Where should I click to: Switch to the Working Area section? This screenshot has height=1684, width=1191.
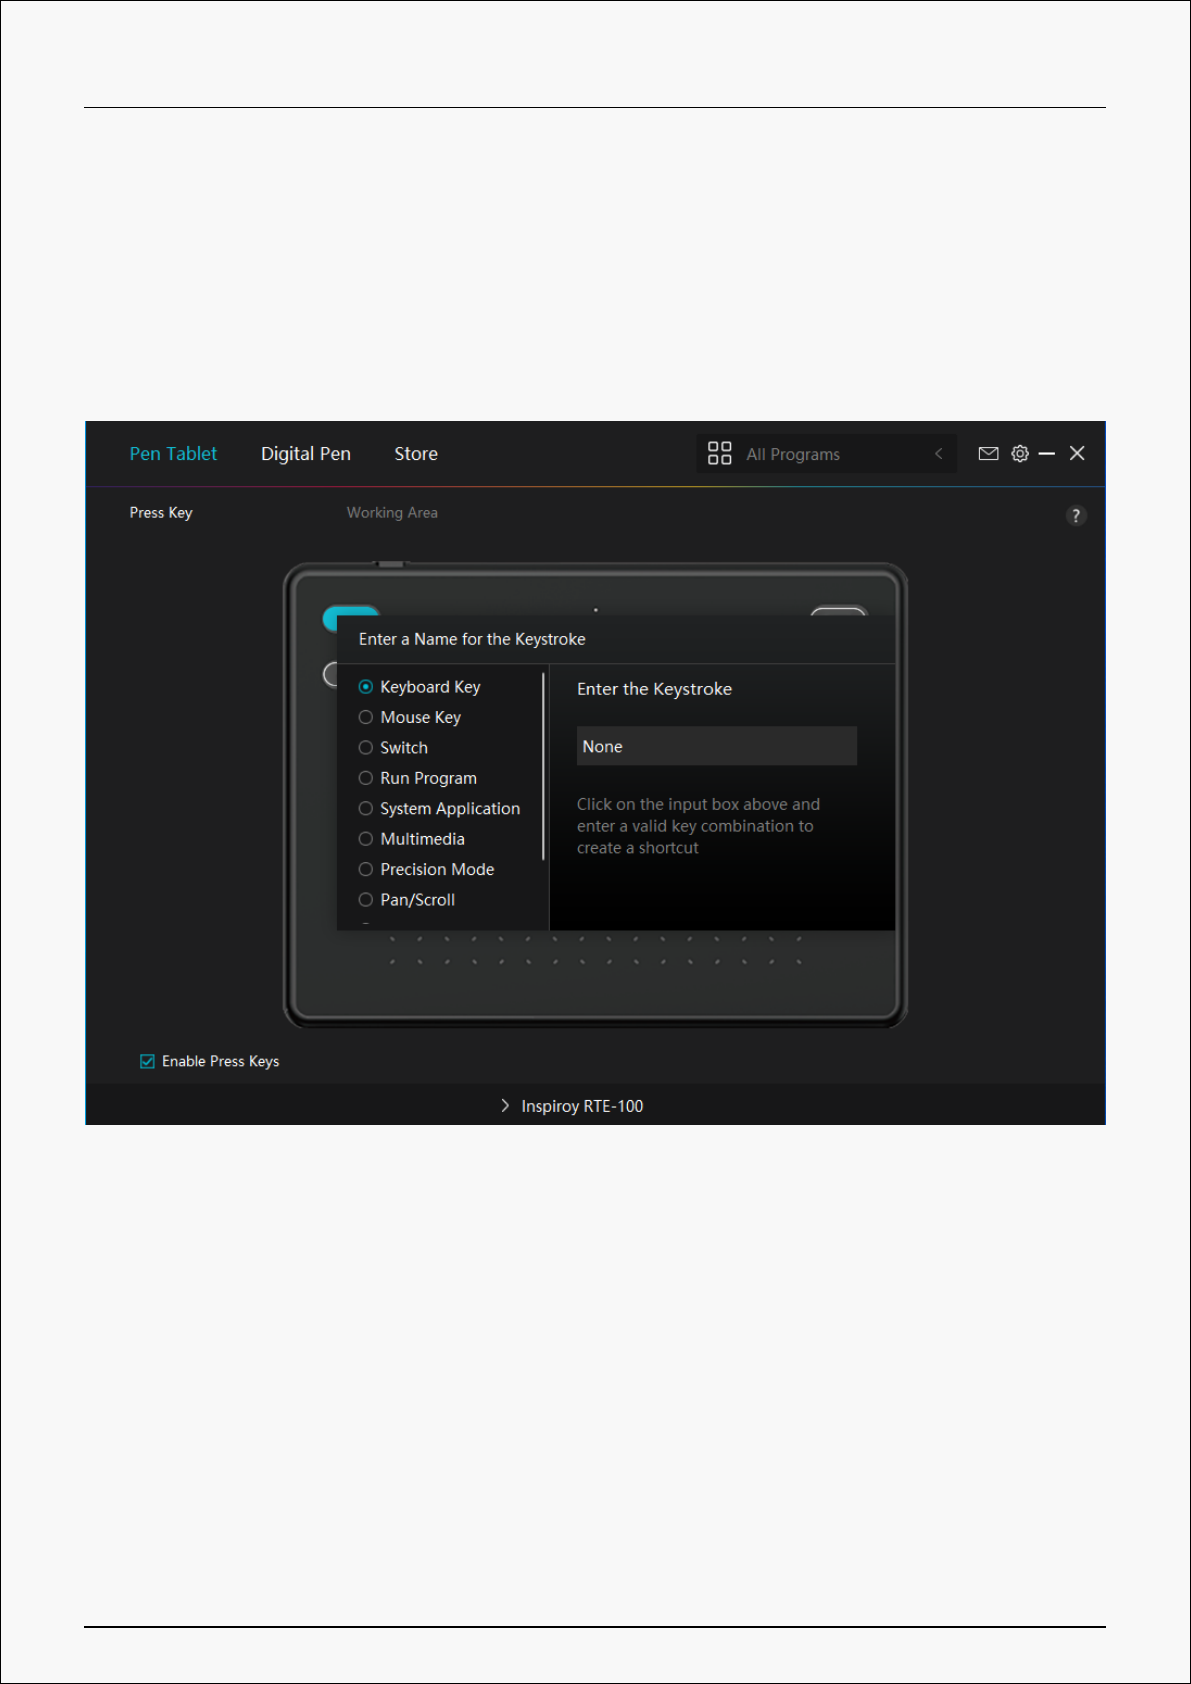[392, 513]
